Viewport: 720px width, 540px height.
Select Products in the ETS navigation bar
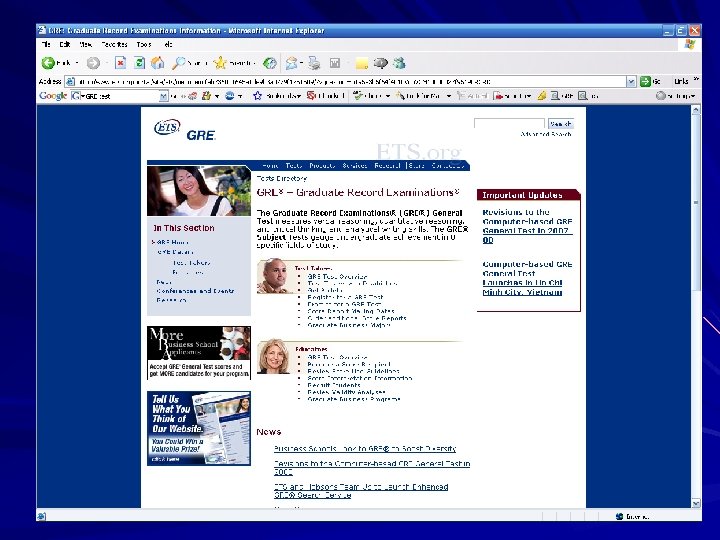[322, 165]
